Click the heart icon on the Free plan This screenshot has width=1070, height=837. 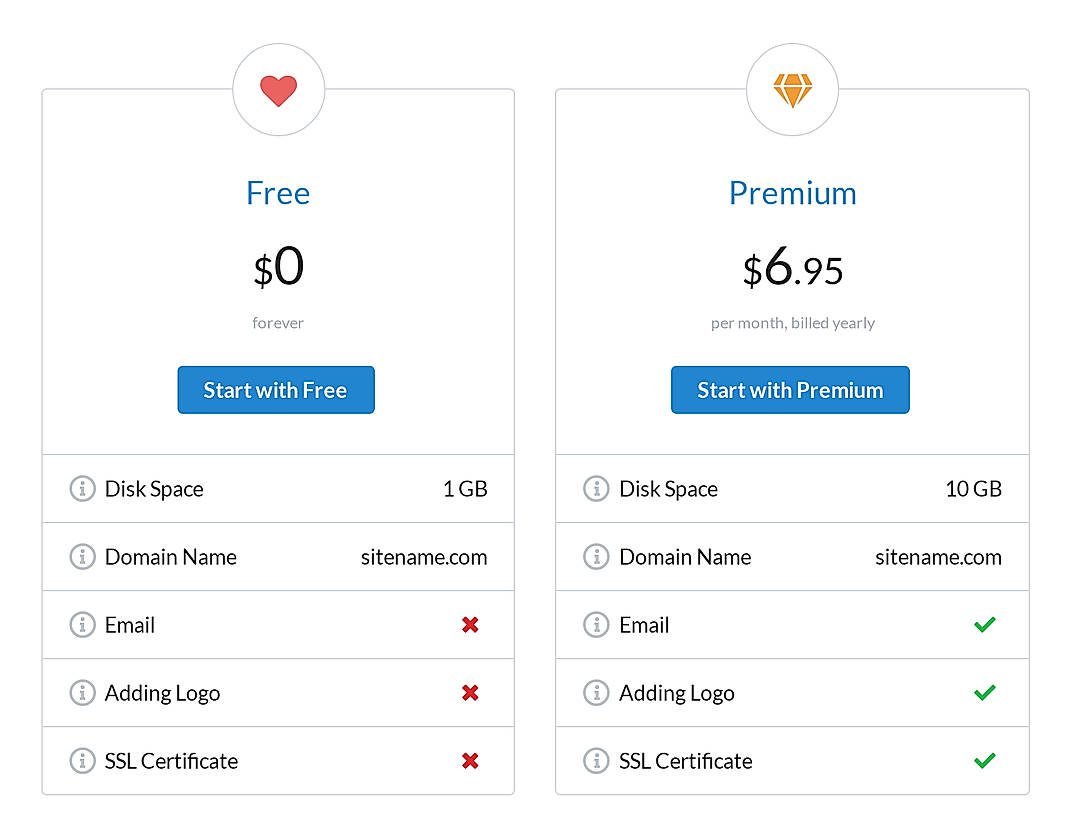click(278, 88)
